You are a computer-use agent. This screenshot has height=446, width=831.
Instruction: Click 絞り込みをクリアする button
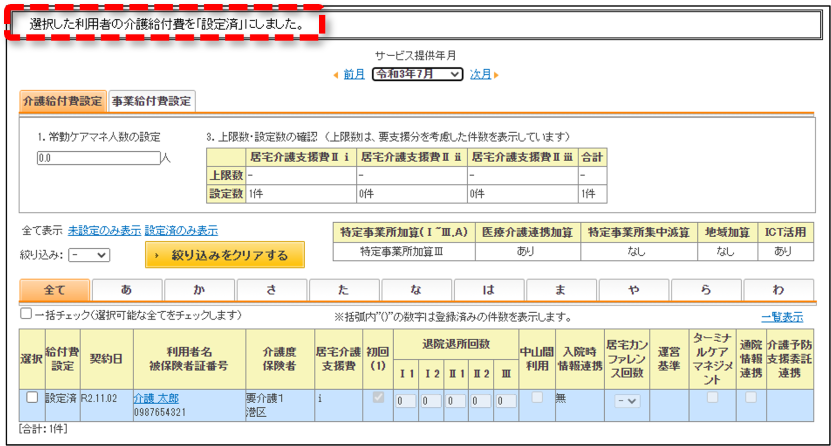225,255
